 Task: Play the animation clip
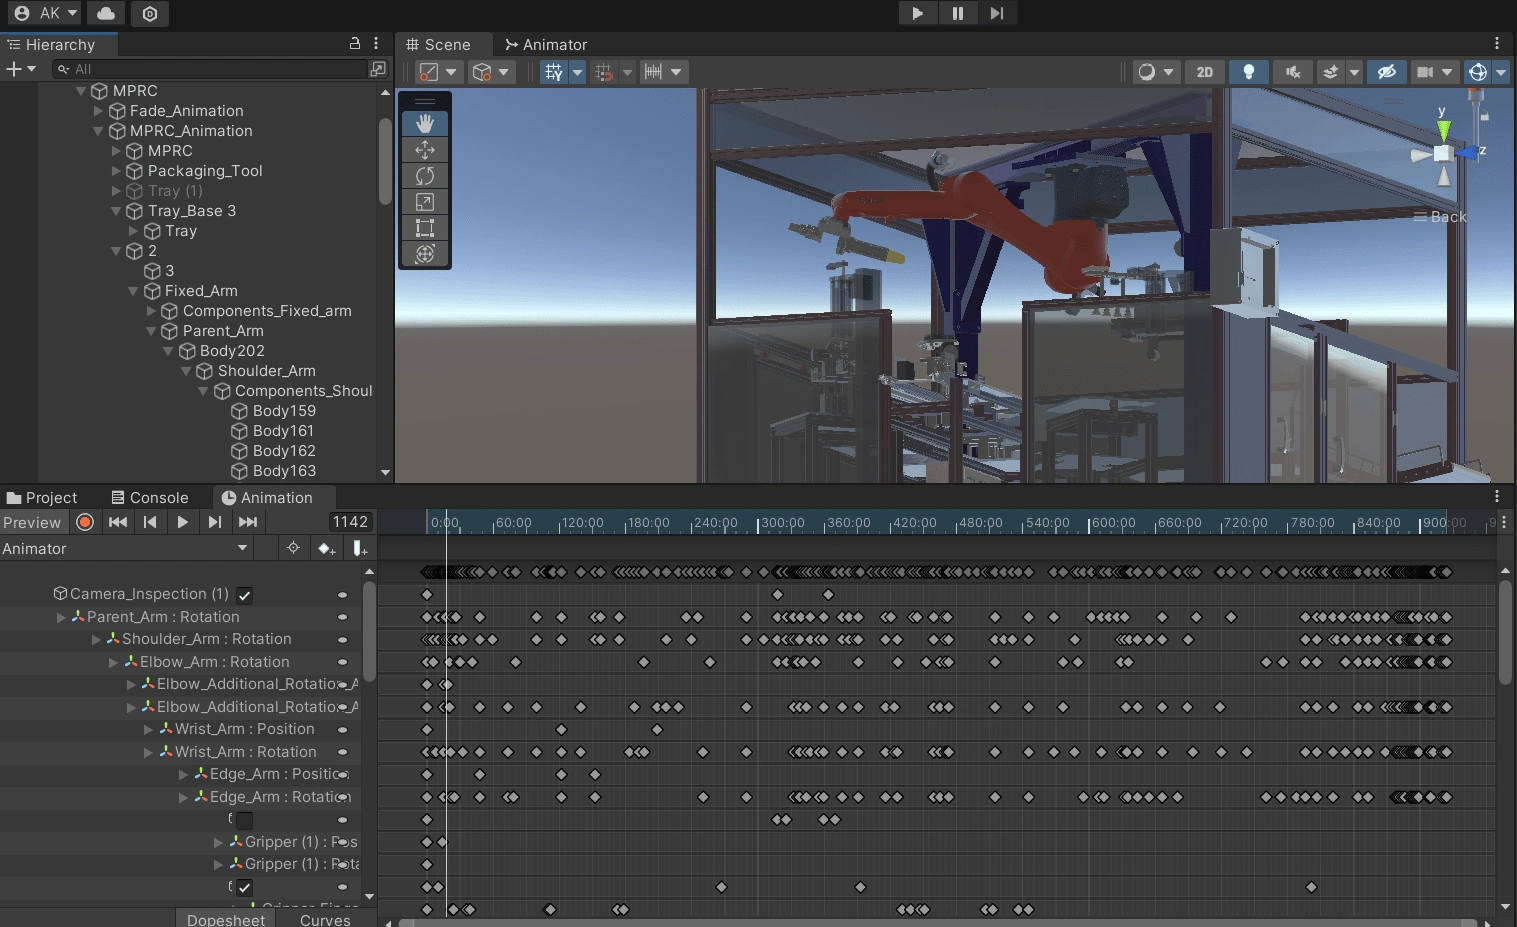pos(182,522)
